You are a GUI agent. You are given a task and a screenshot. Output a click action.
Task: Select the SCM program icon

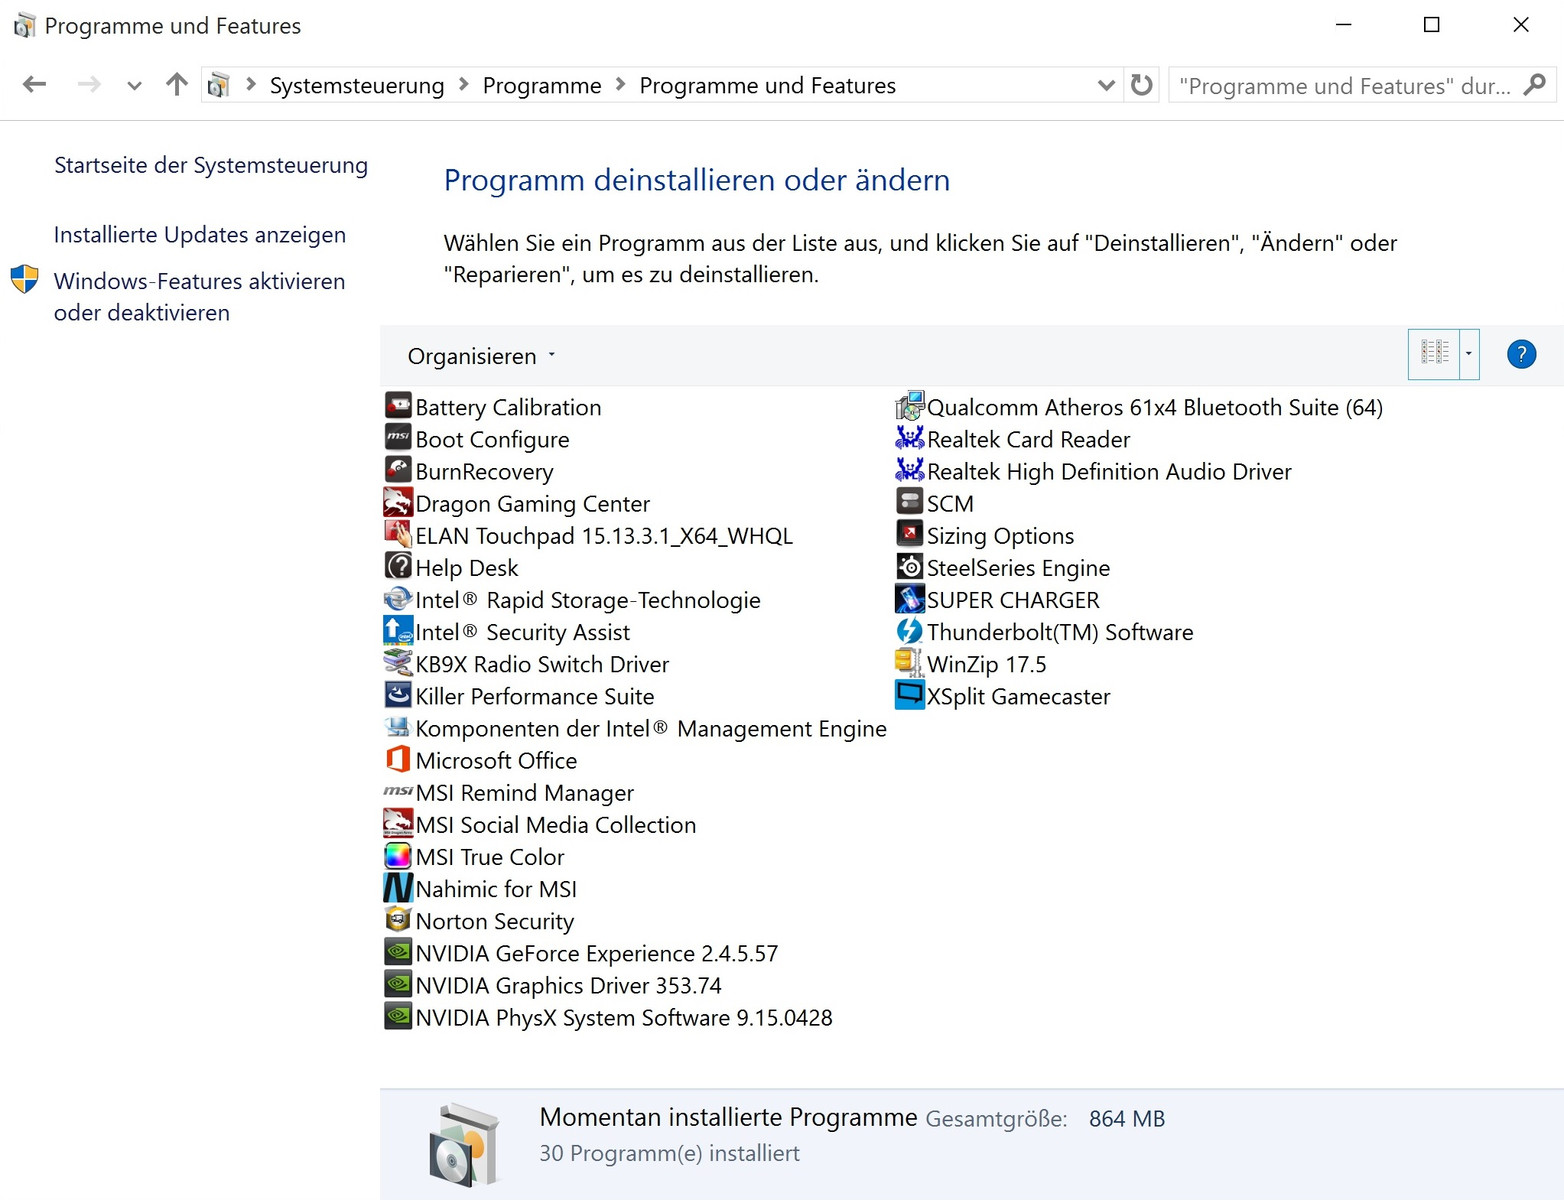click(x=910, y=502)
